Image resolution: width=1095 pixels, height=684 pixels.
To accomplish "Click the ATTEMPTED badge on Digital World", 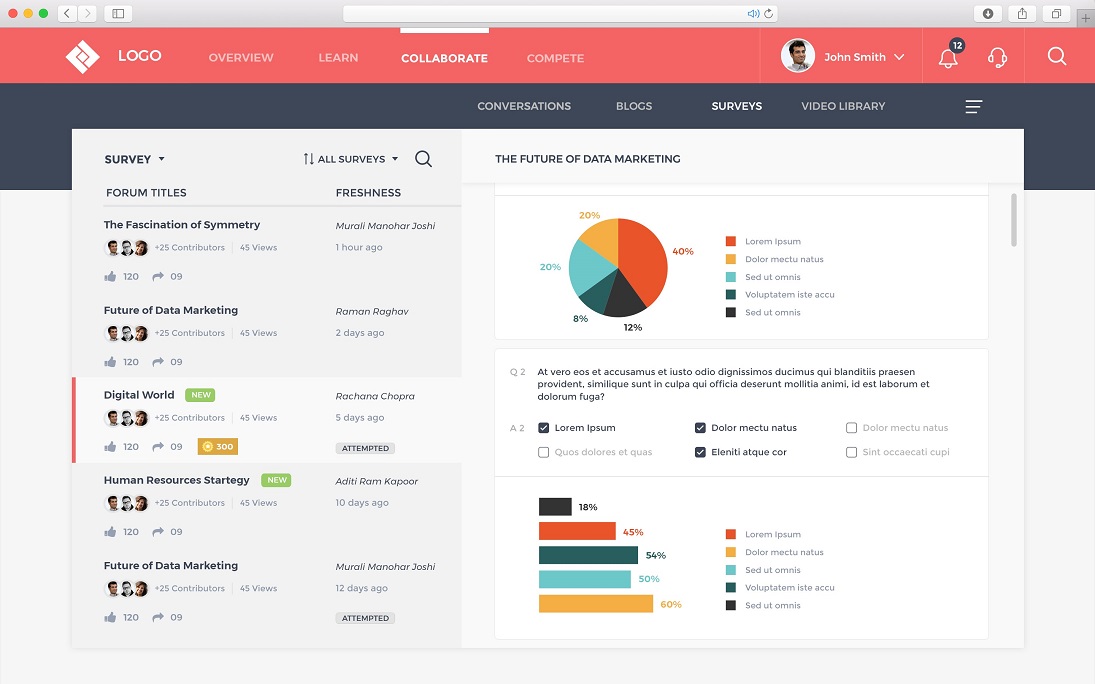I will 365,449.
